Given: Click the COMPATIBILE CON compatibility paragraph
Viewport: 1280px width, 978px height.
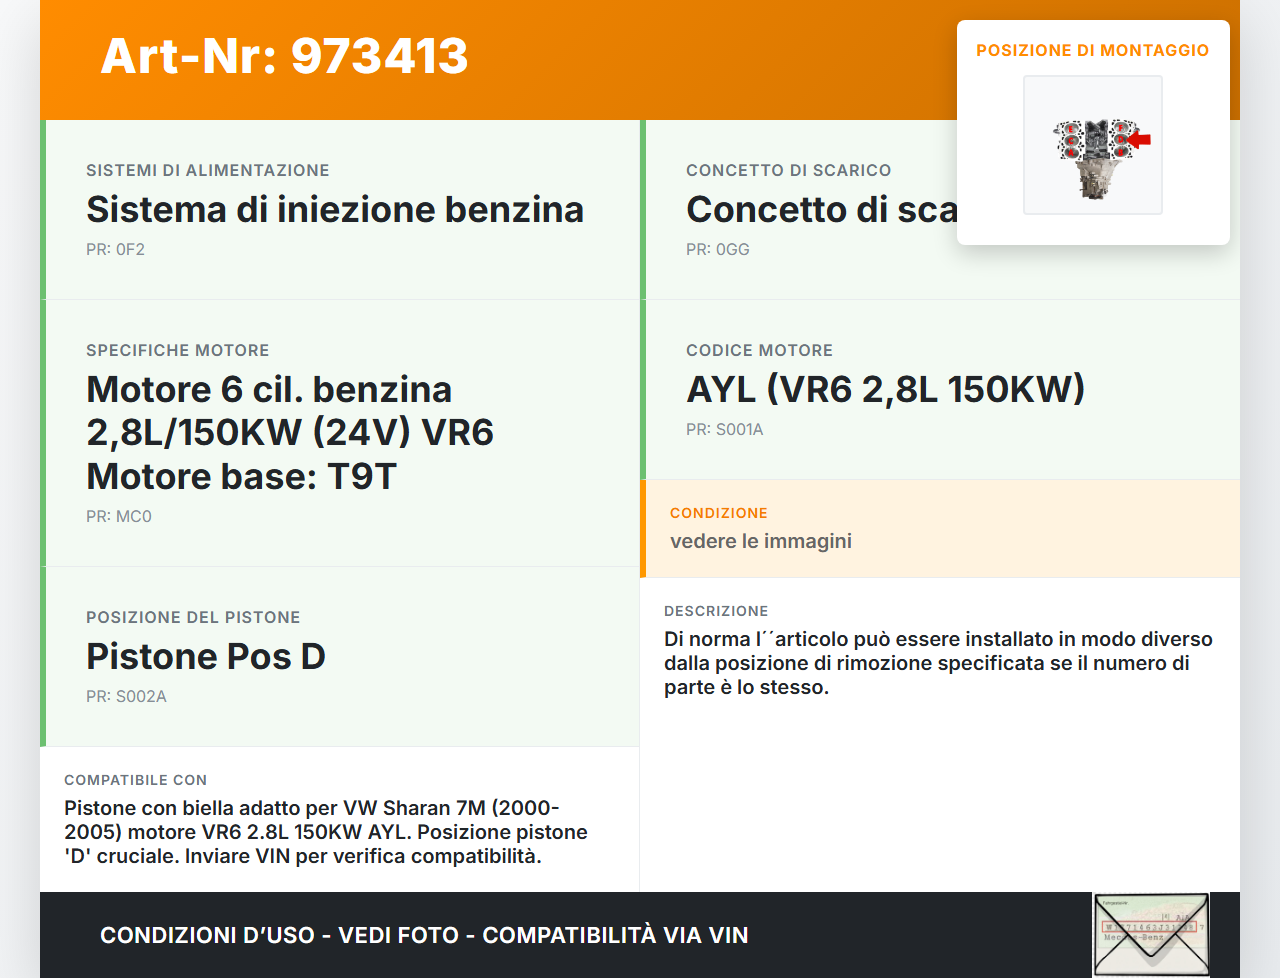Looking at the screenshot, I should (325, 832).
